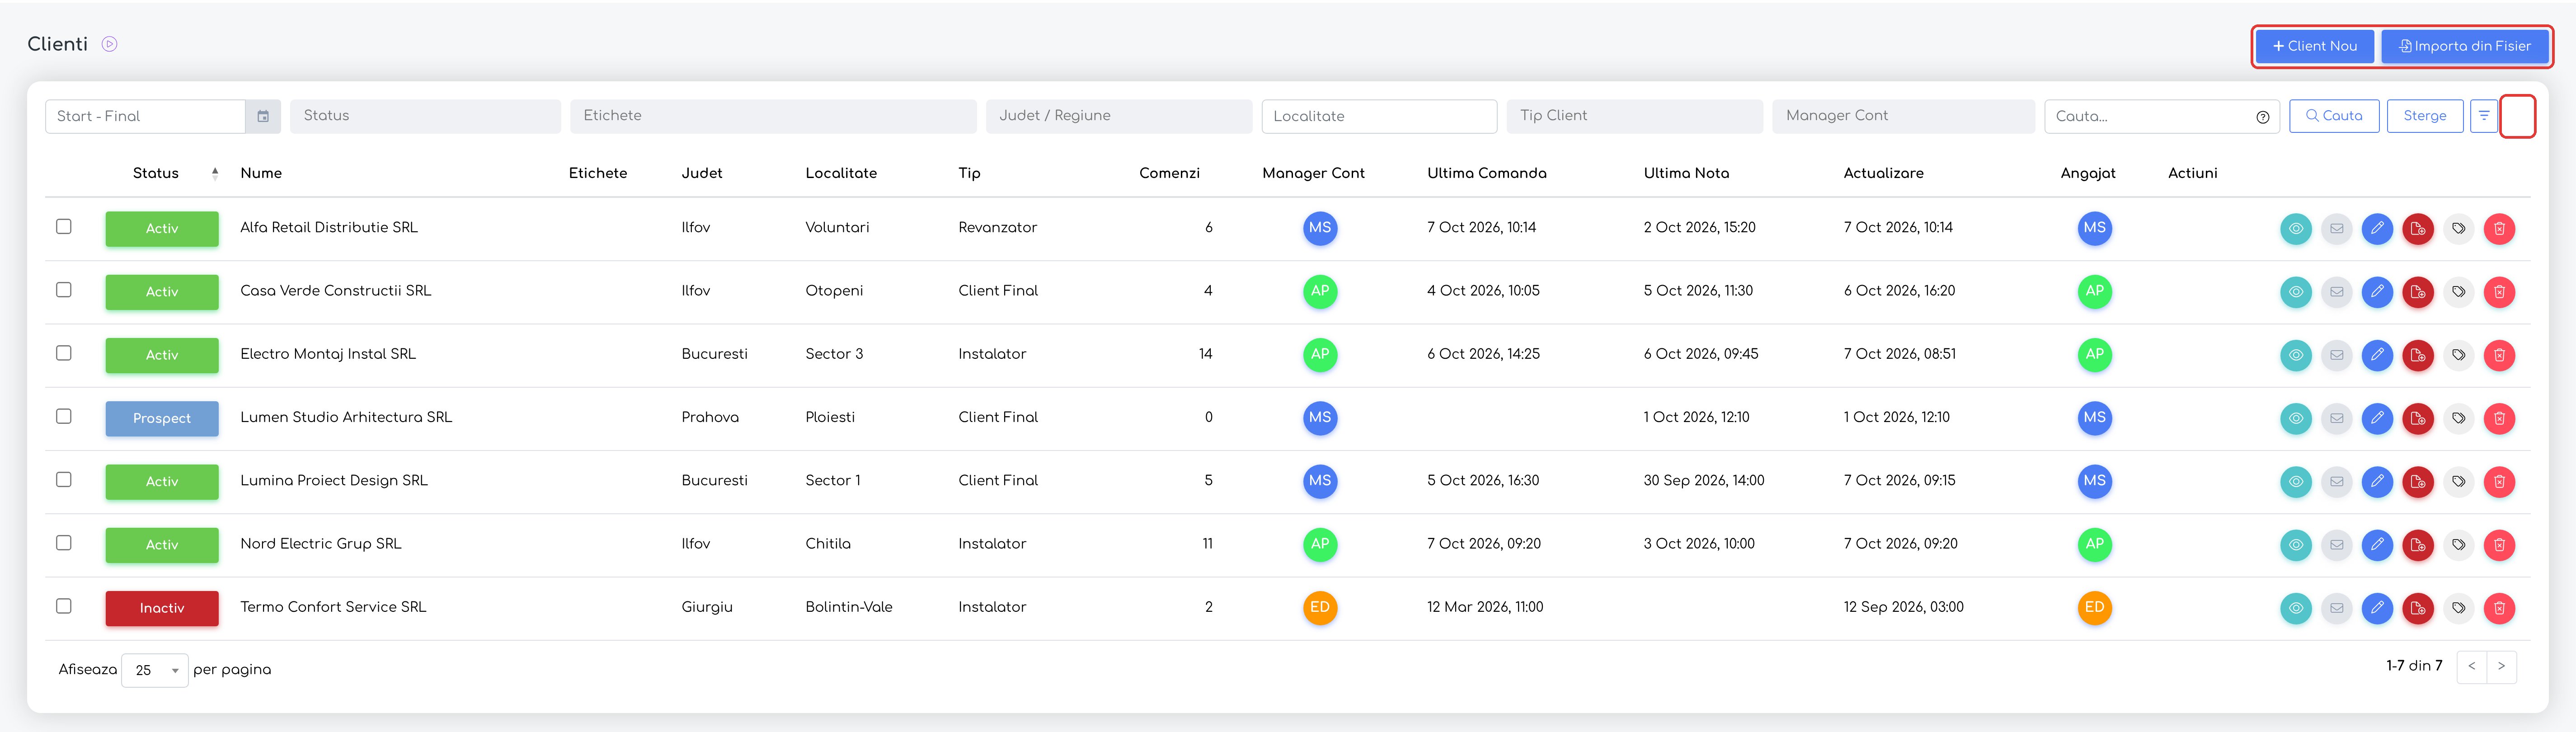This screenshot has height=732, width=2576.
Task: Expand the Tip Client filter dropdown
Action: click(1634, 116)
